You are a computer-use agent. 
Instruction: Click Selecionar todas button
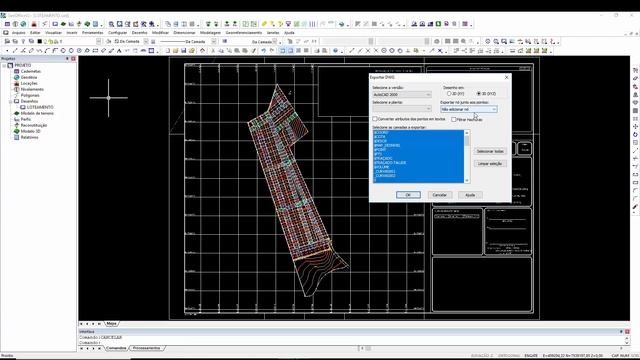(490, 151)
